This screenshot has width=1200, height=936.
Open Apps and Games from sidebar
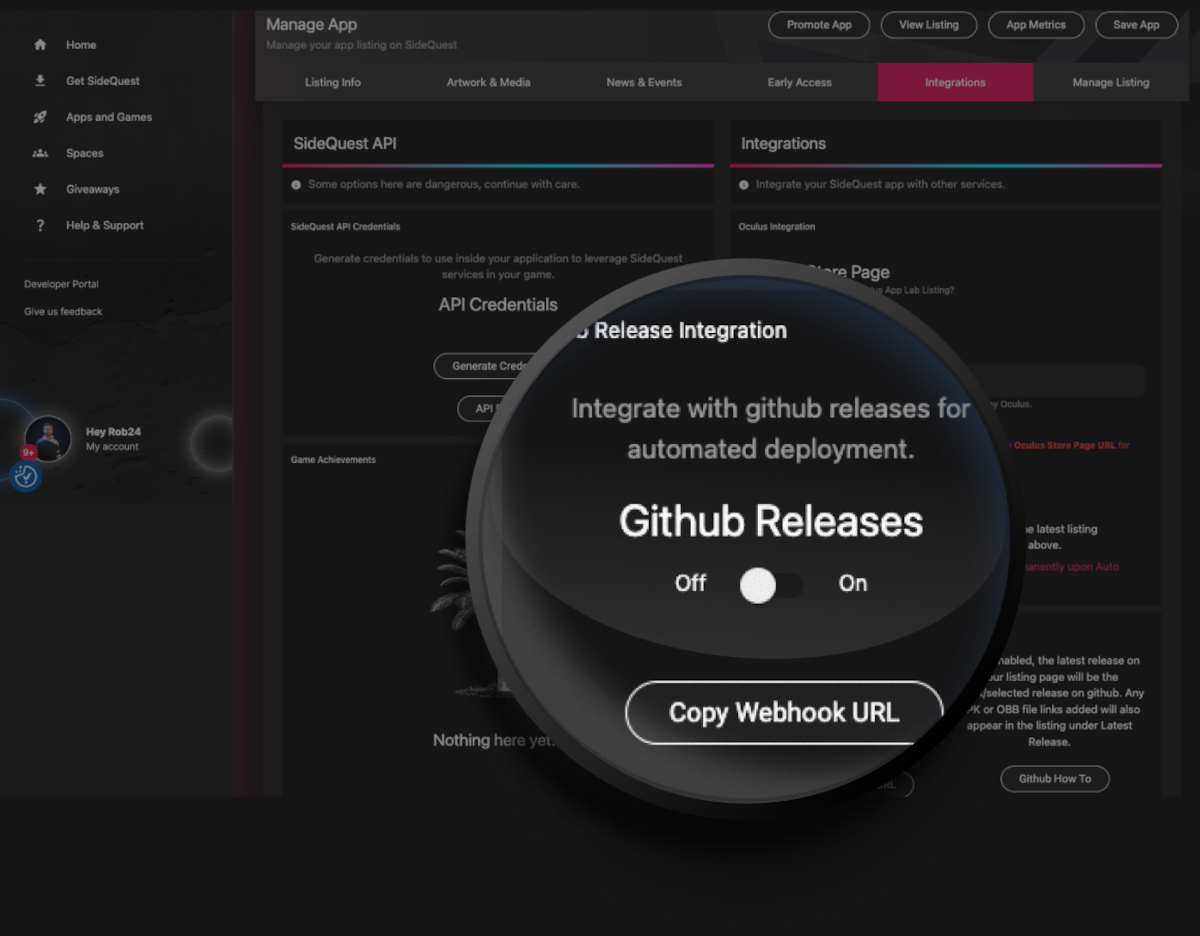[x=109, y=117]
